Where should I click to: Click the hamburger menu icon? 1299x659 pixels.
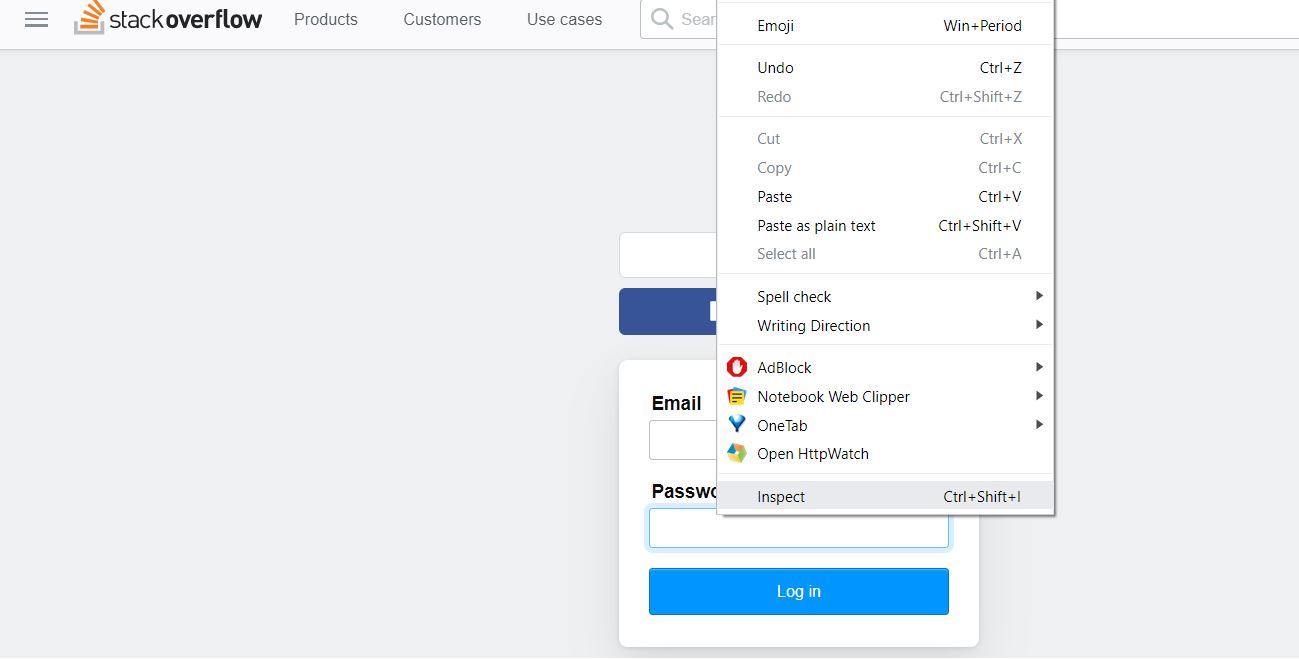36,20
